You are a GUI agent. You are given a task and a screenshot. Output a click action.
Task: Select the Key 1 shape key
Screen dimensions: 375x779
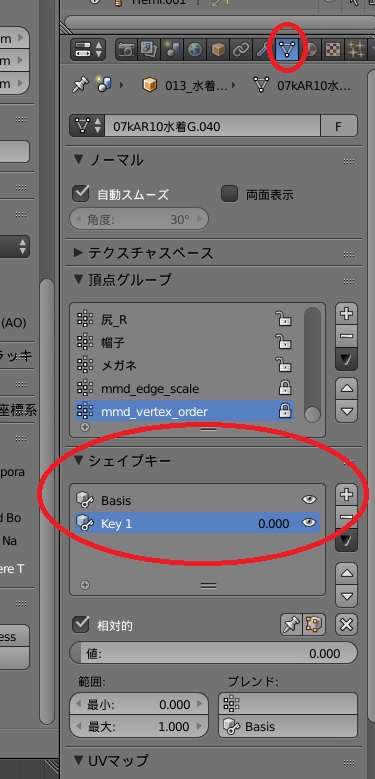pyautogui.click(x=197, y=523)
